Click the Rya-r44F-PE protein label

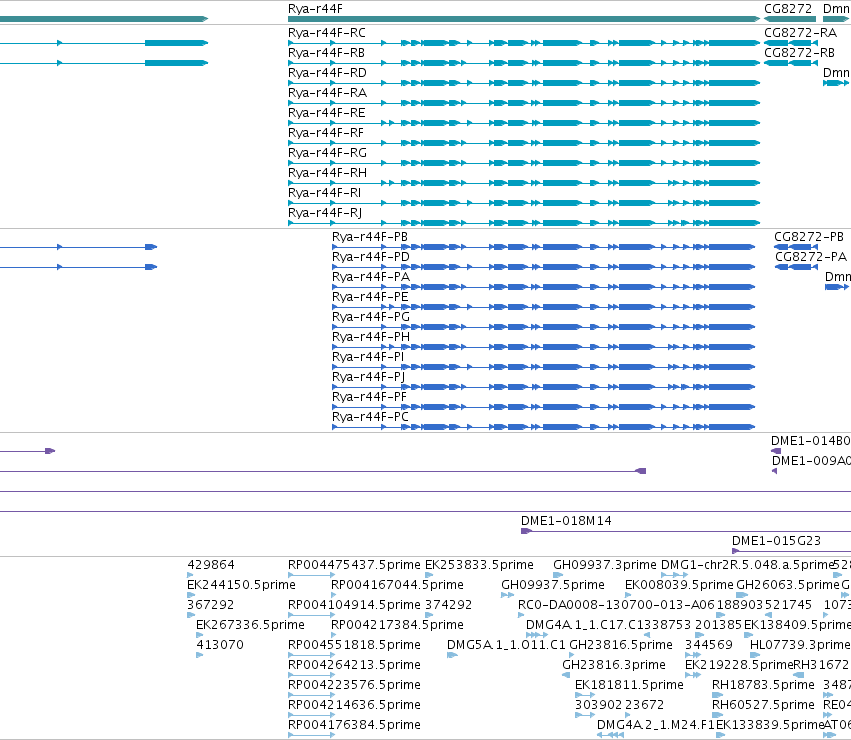coord(370,298)
